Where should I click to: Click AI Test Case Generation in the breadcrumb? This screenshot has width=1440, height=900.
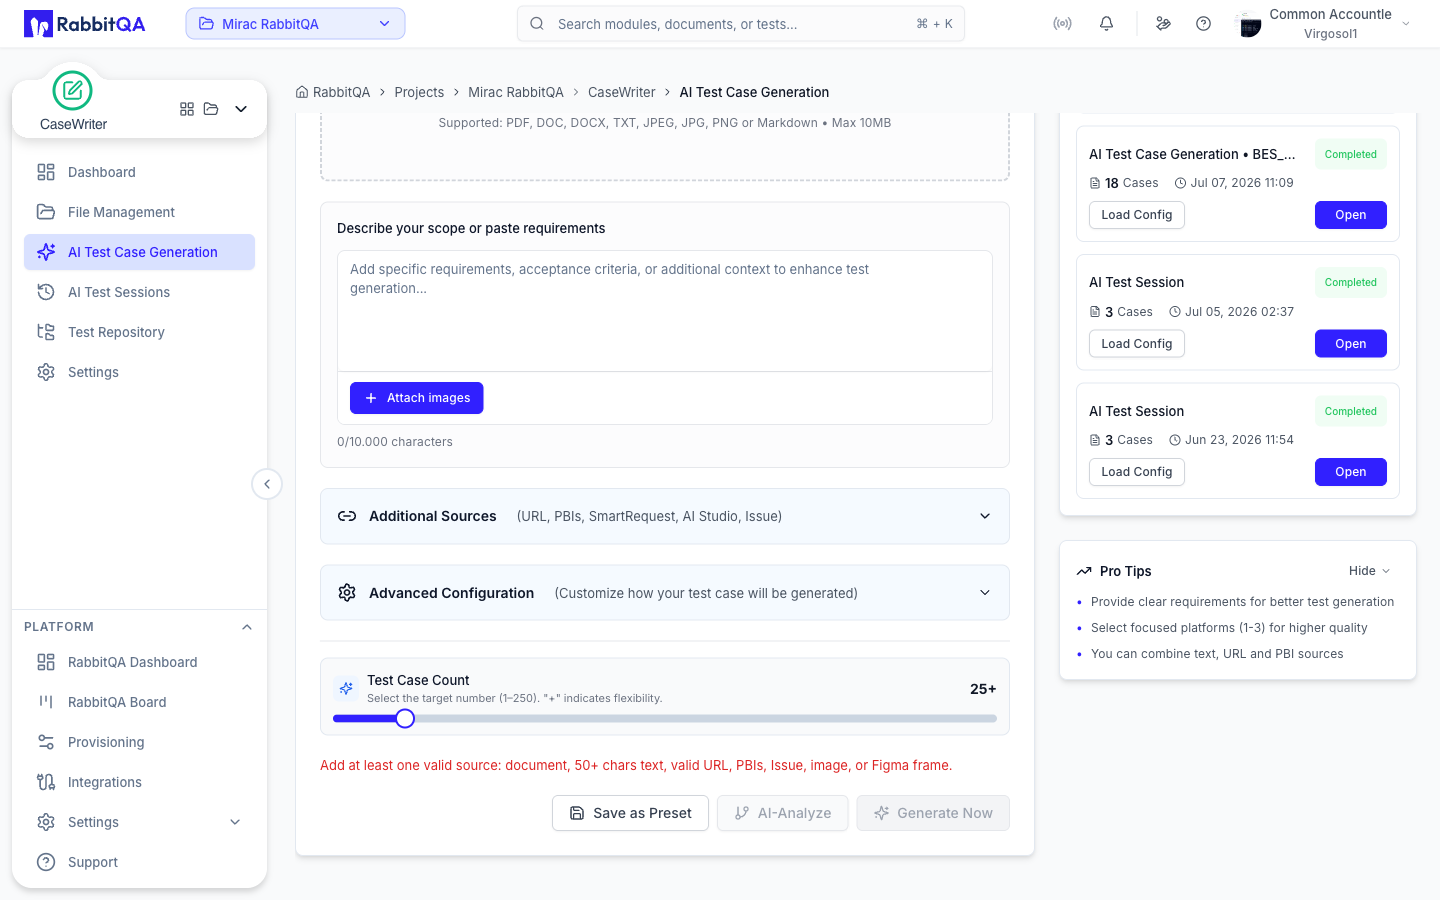[x=754, y=92]
